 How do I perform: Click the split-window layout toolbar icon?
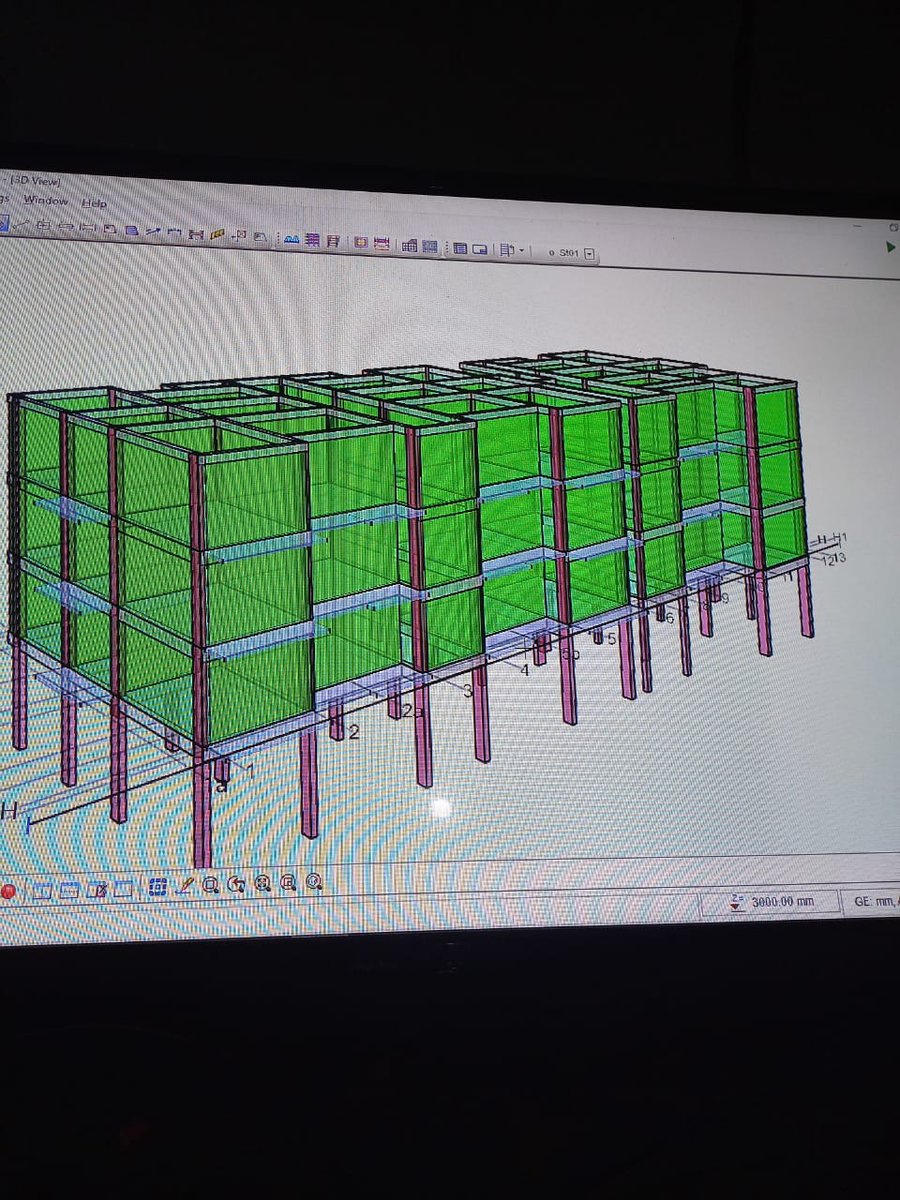pyautogui.click(x=479, y=249)
